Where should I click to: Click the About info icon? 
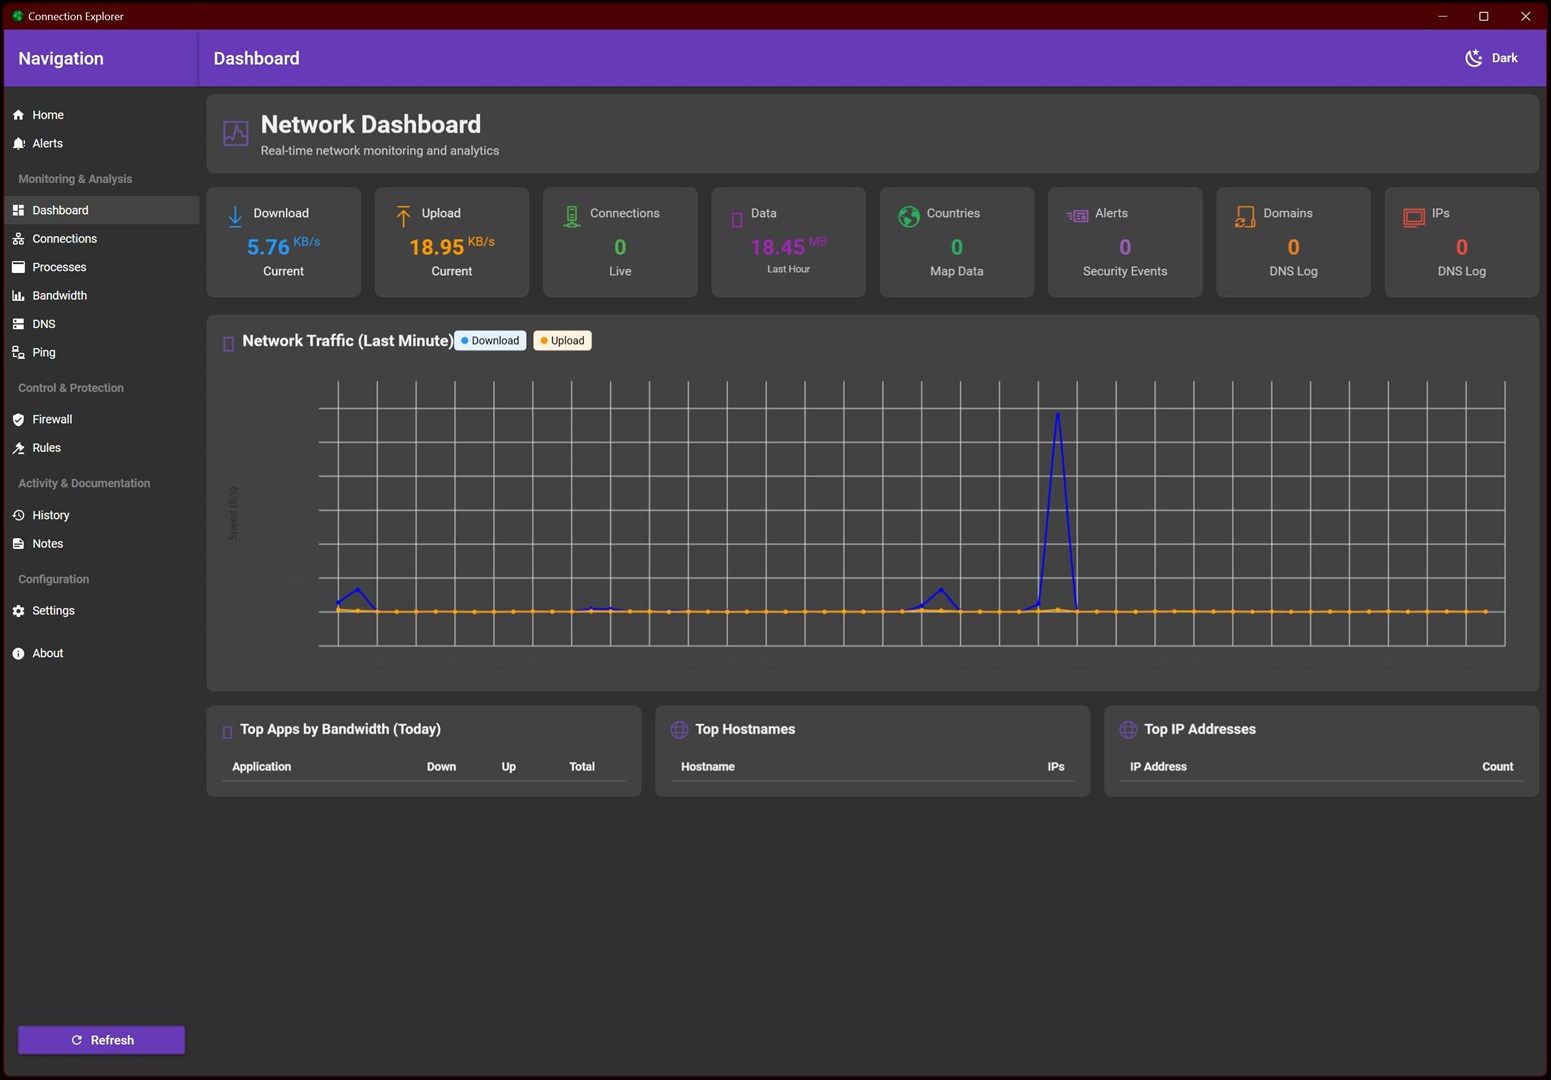click(x=18, y=654)
